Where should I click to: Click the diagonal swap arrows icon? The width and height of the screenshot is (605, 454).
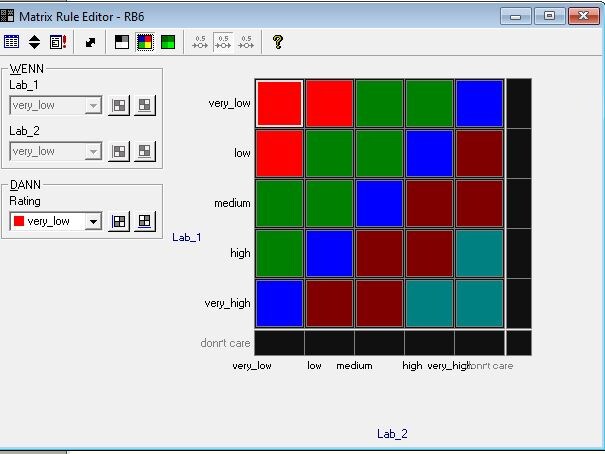click(90, 42)
